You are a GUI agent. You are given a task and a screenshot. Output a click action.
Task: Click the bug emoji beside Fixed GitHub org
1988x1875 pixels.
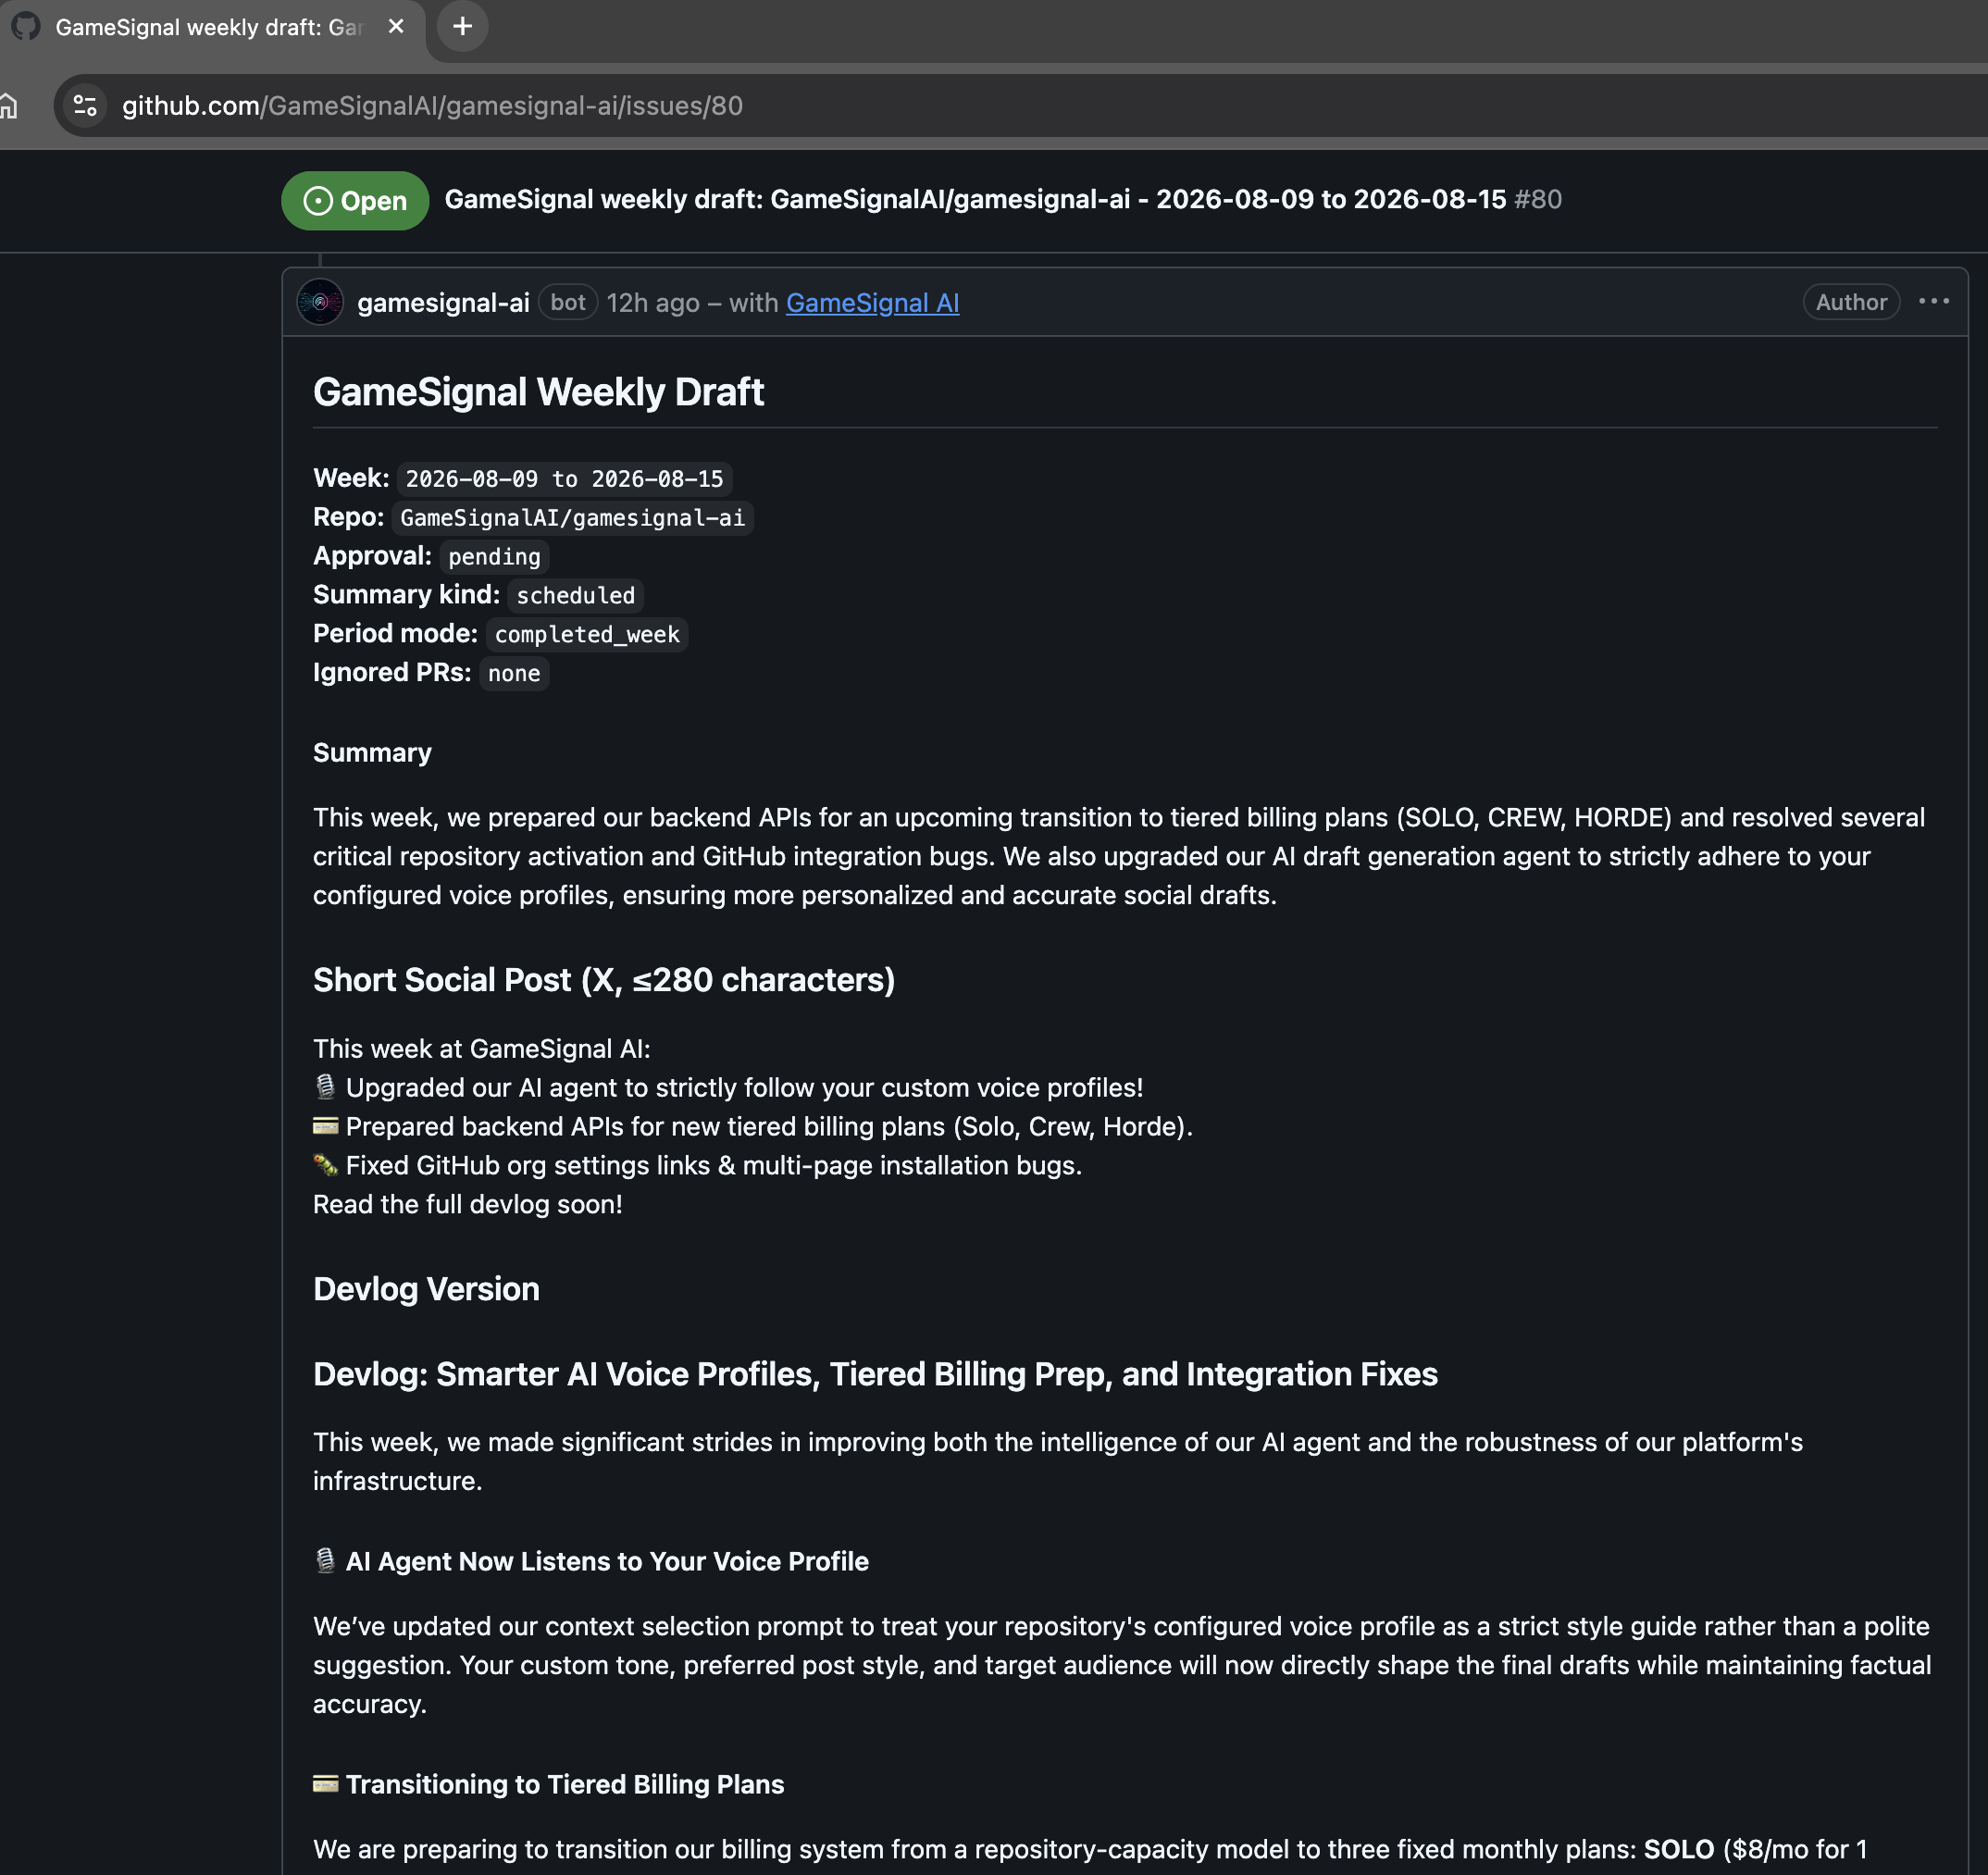(x=325, y=1165)
